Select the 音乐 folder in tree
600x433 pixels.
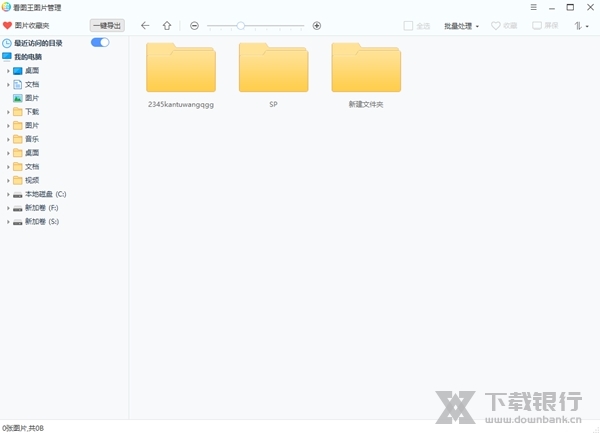click(26, 139)
